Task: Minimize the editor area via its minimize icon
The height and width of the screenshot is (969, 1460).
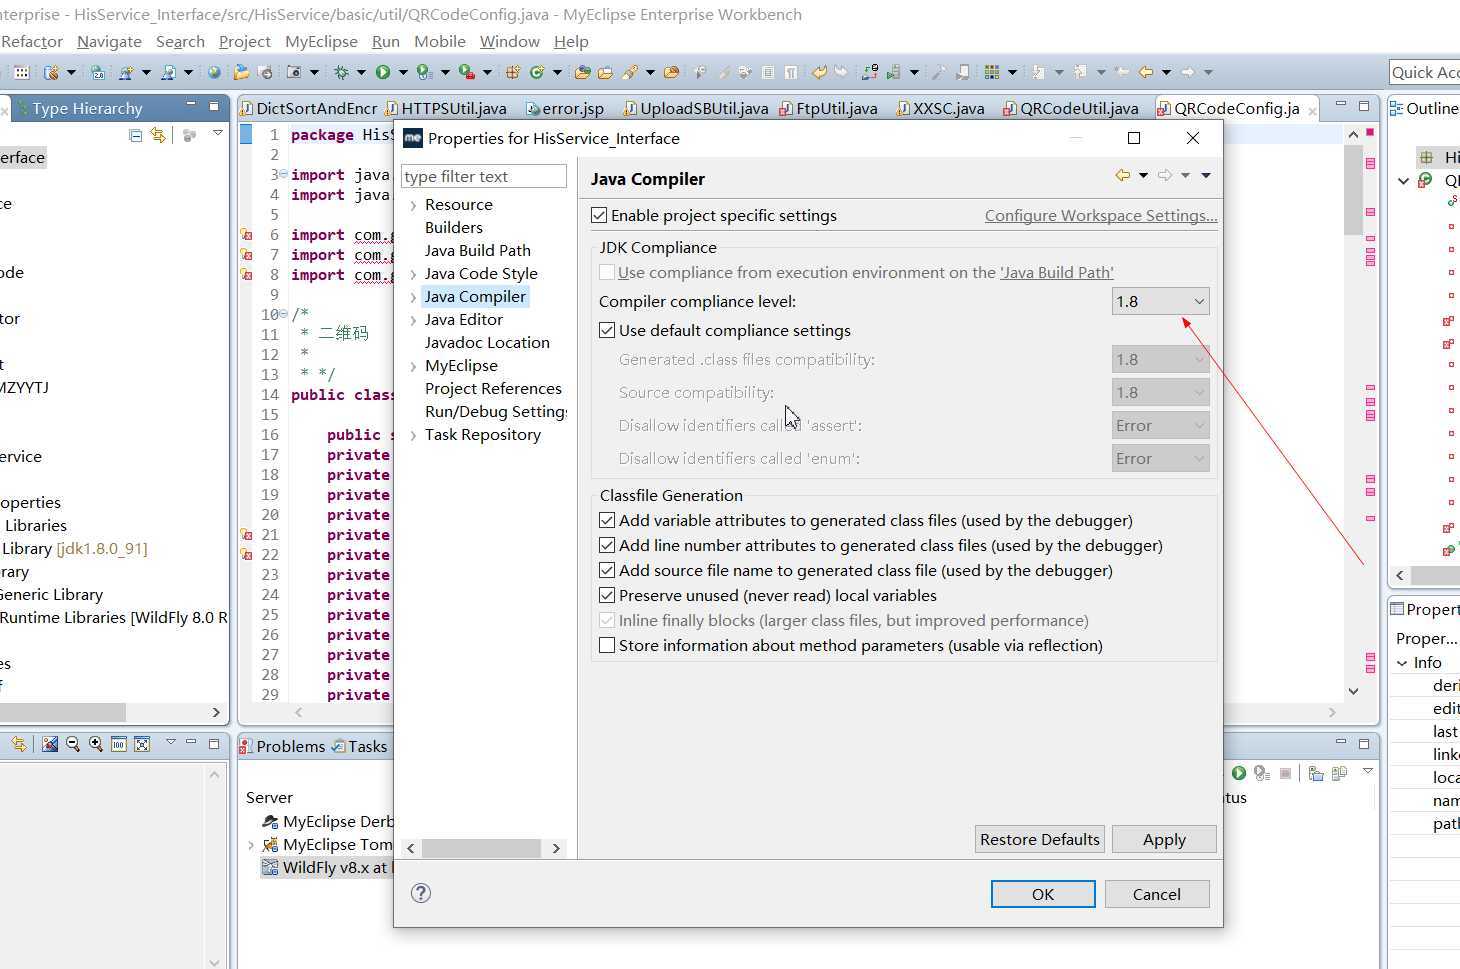Action: [x=1340, y=104]
